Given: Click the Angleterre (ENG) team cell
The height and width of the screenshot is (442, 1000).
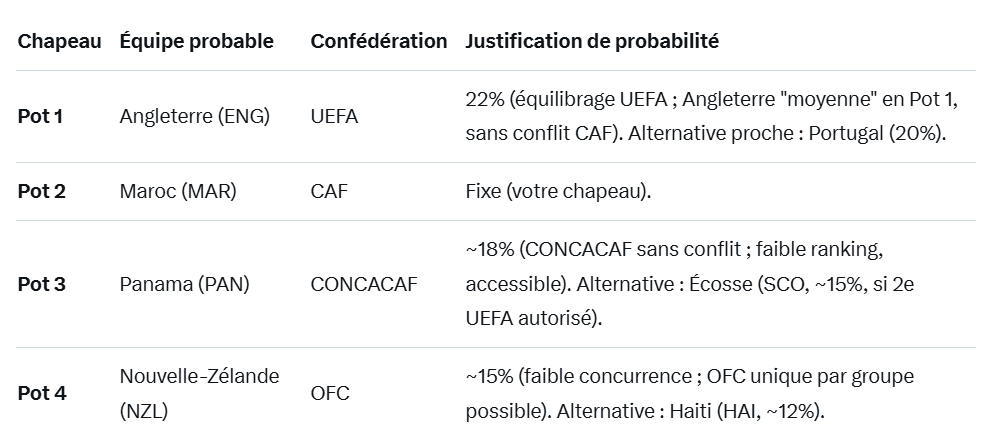Looking at the screenshot, I should 194,116.
